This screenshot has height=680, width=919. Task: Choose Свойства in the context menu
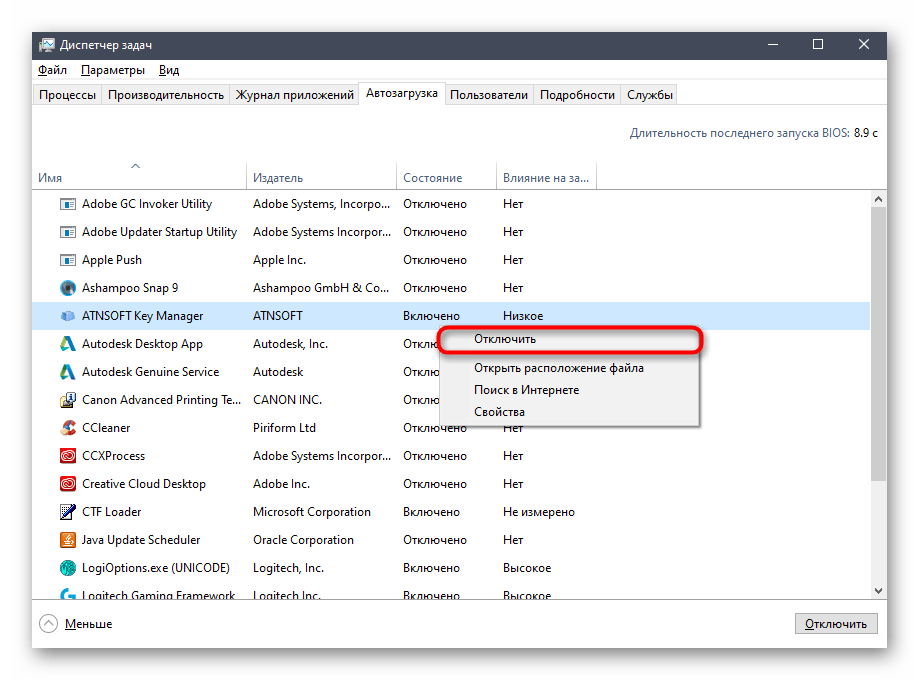pos(569,412)
